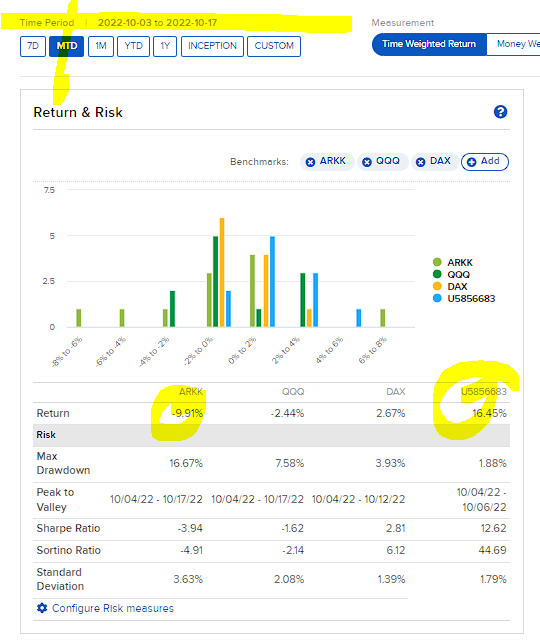Select the INCEPTION time period
Screen dimensions: 540x641
click(x=212, y=46)
